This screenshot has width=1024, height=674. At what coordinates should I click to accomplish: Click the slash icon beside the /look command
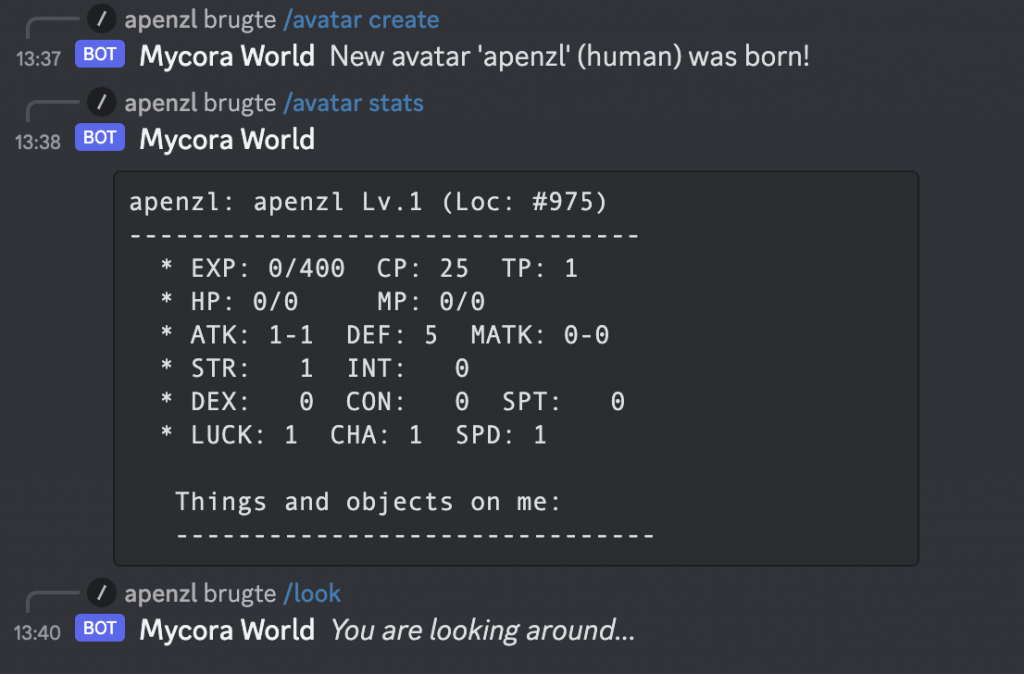coord(101,593)
